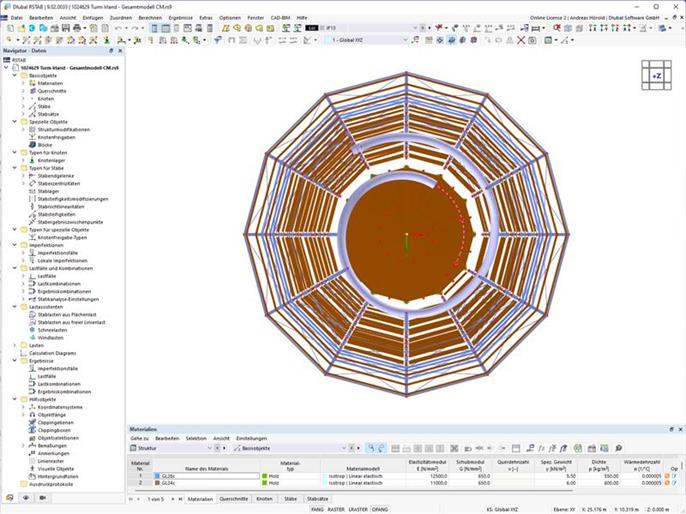Click the black Lol load case box

(x=312, y=28)
